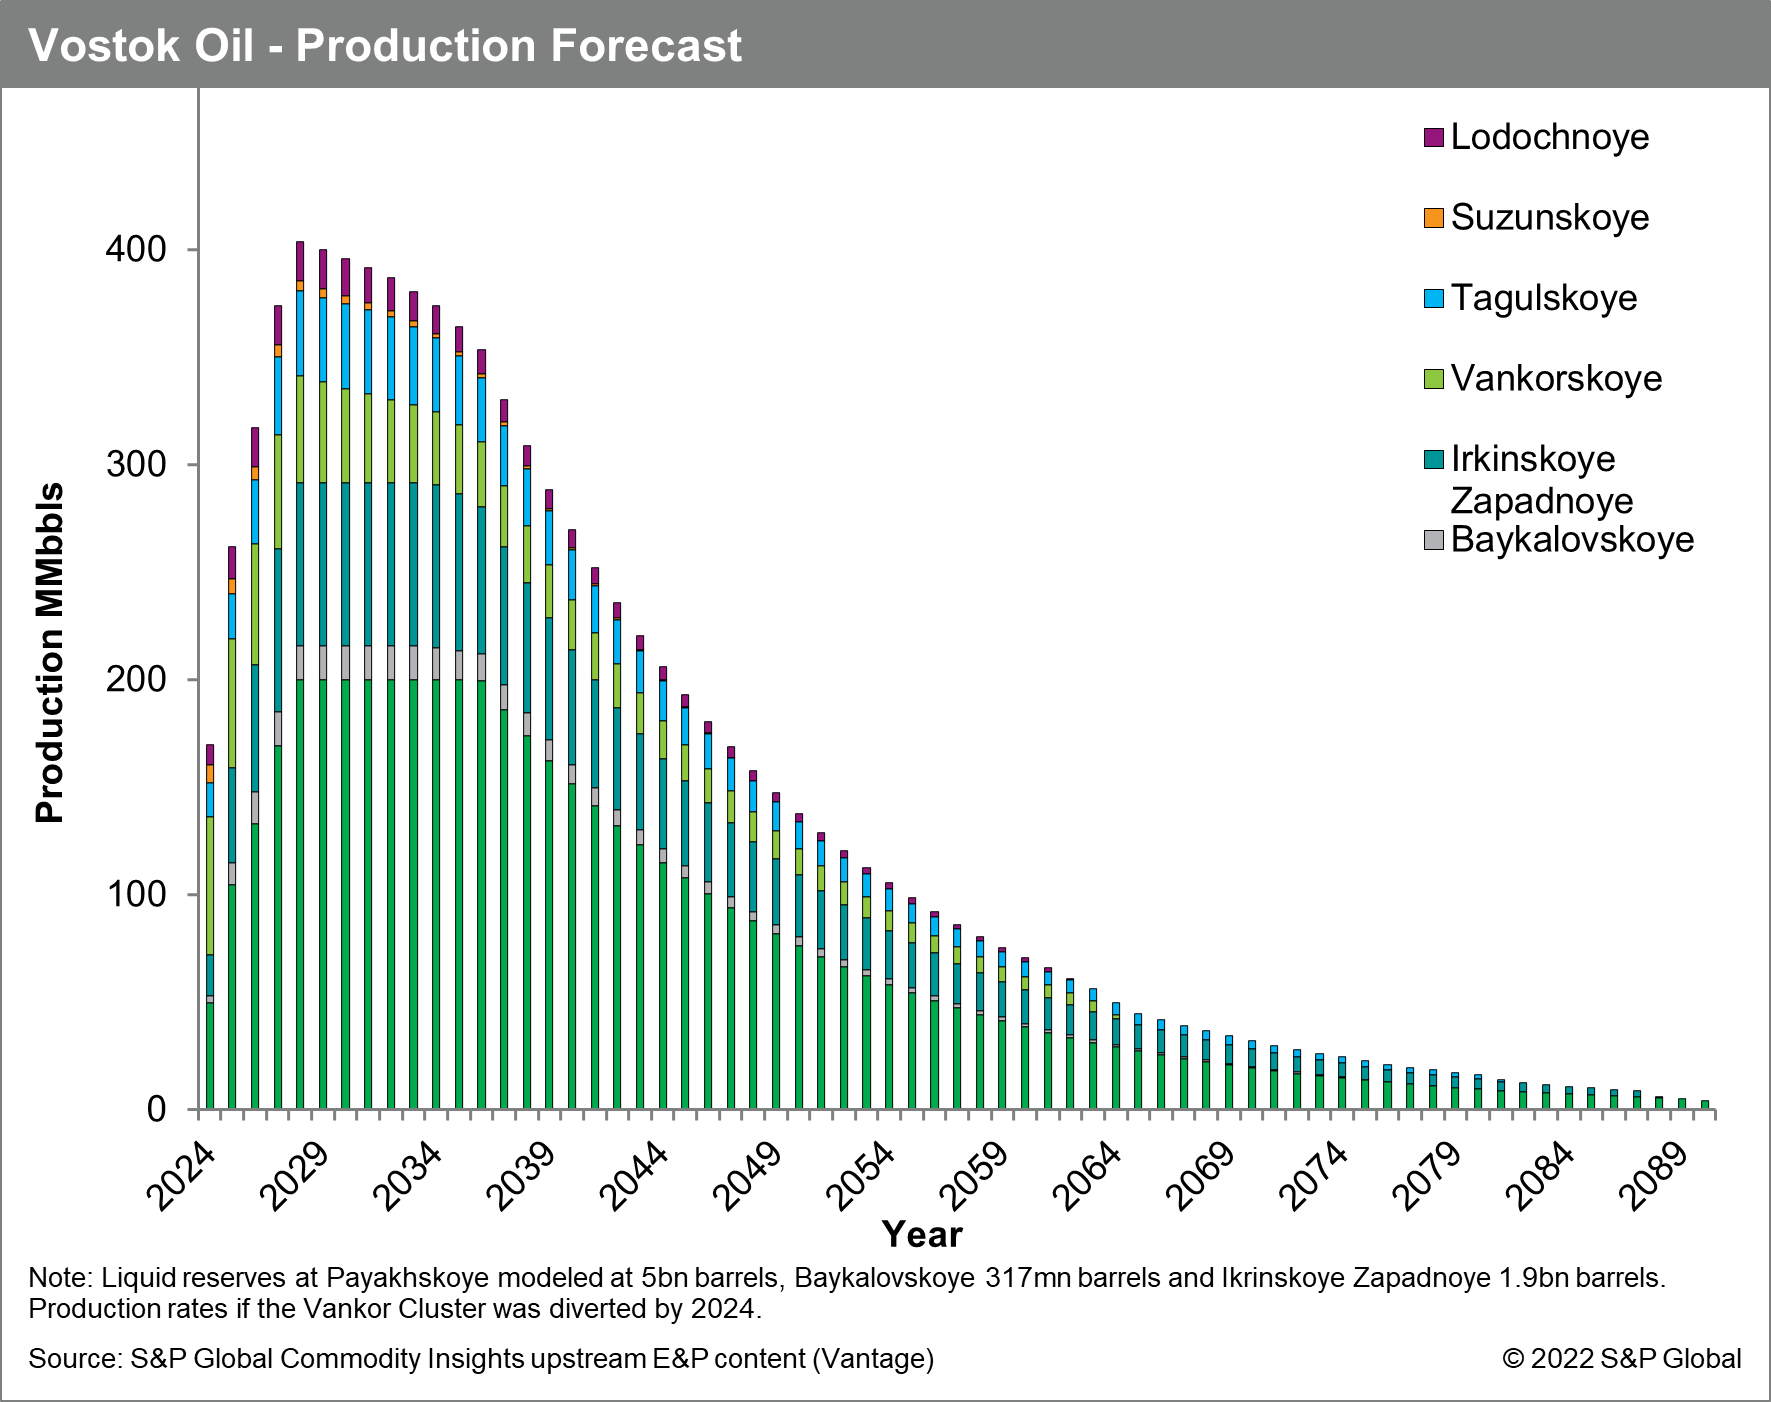Viewport: 1771px width, 1402px height.
Task: Click the grey Baykalovskoye legend swatch
Action: [1433, 540]
